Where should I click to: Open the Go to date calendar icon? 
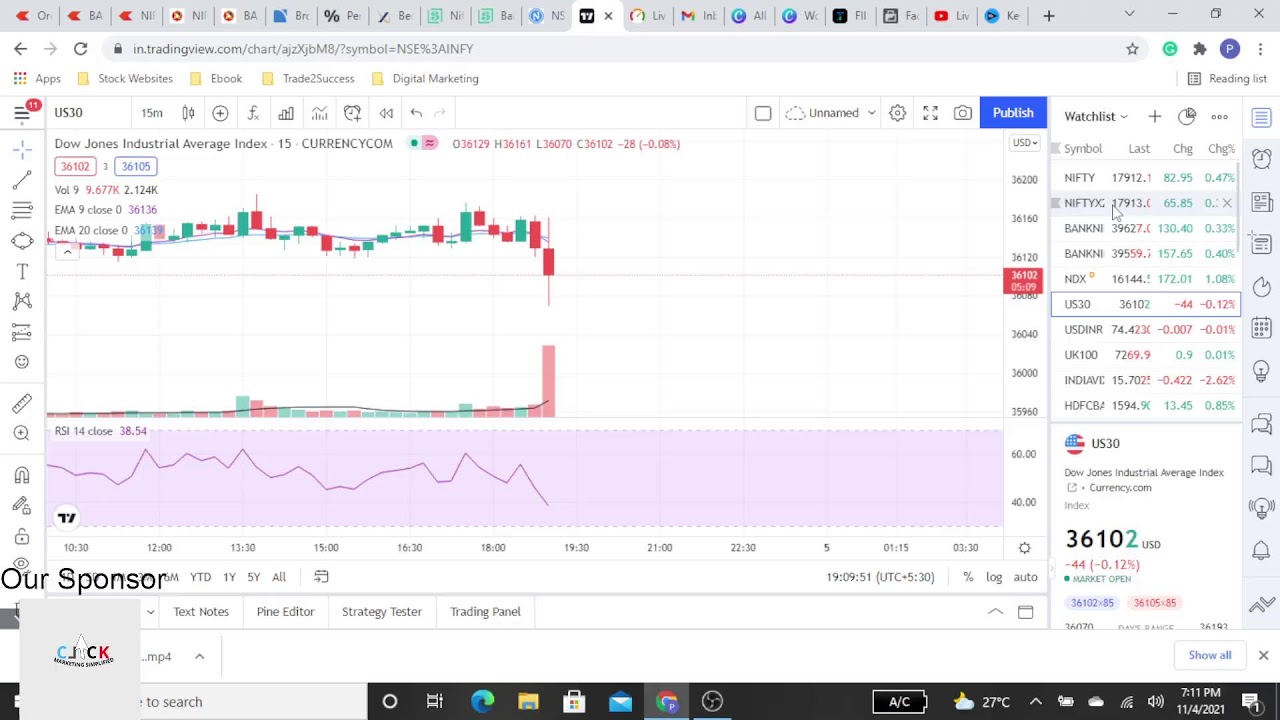pyautogui.click(x=321, y=577)
